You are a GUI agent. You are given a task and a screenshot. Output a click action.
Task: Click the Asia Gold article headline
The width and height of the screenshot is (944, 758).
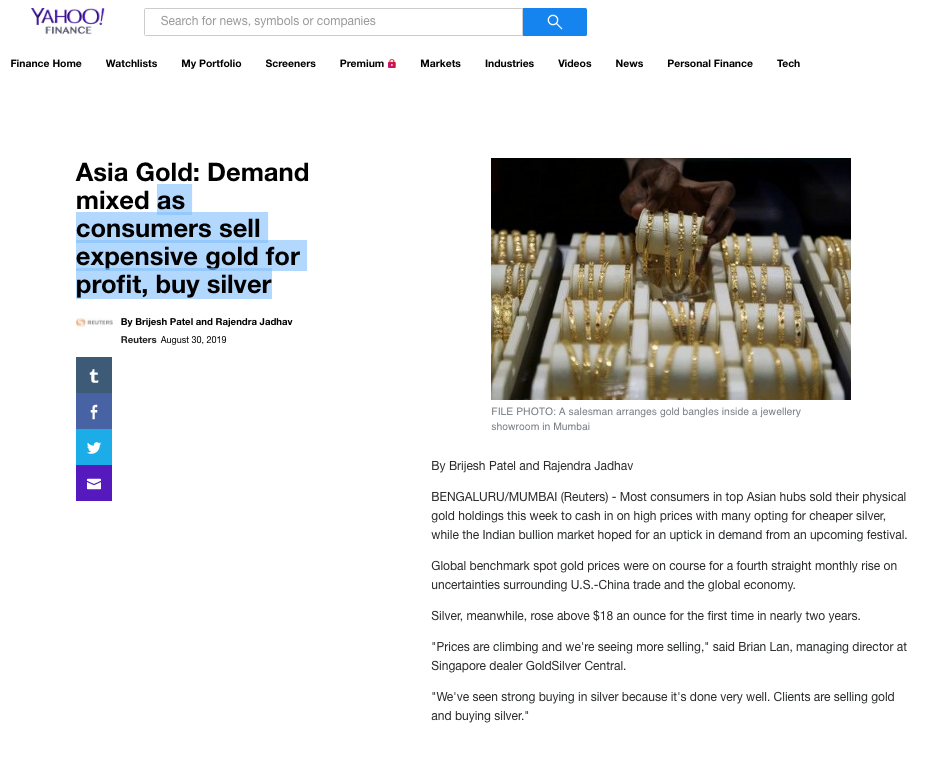(192, 228)
